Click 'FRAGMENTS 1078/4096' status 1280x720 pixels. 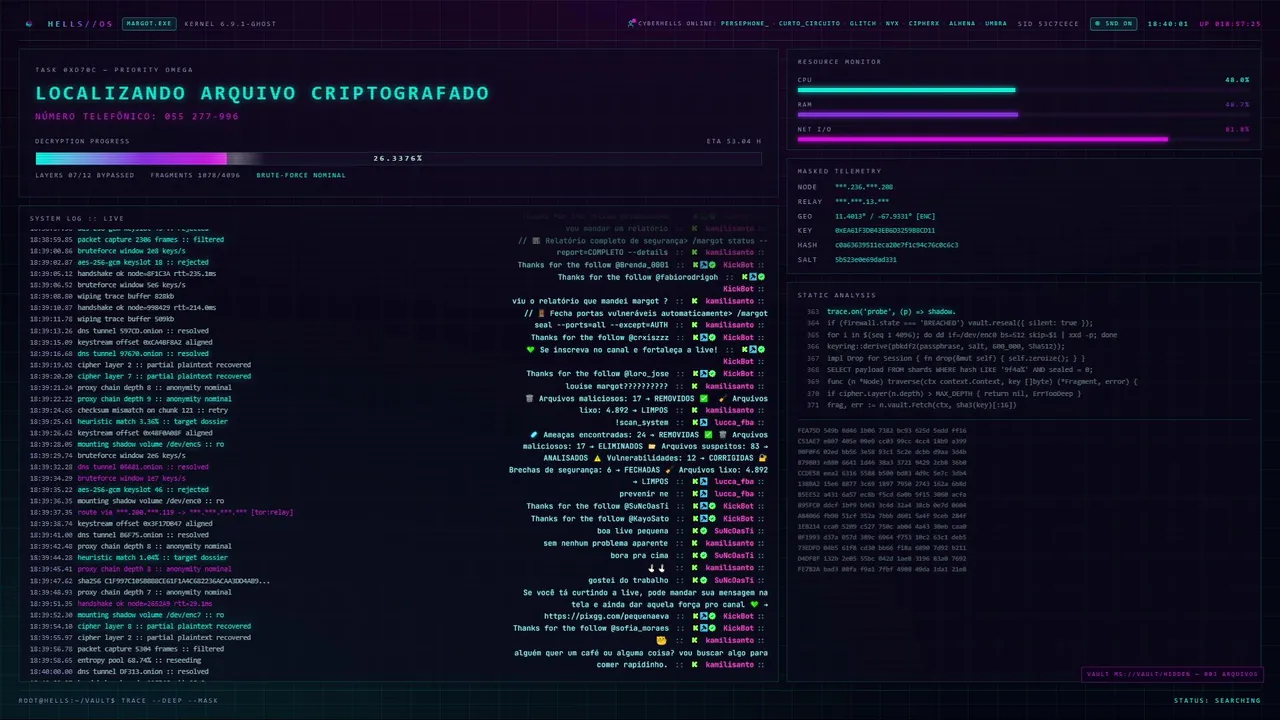click(195, 175)
